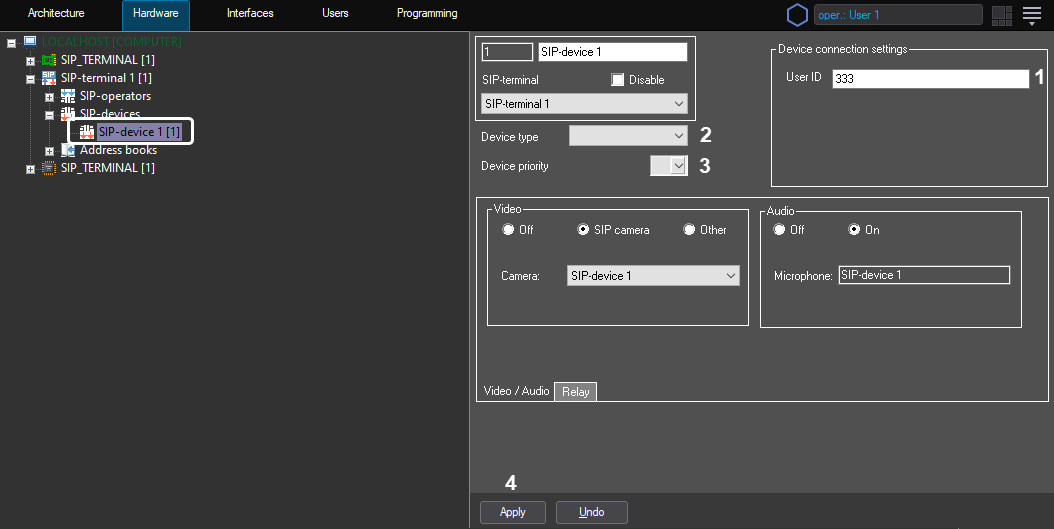
Task: Click the SIP-operators node icon
Action: pyautogui.click(x=68, y=96)
